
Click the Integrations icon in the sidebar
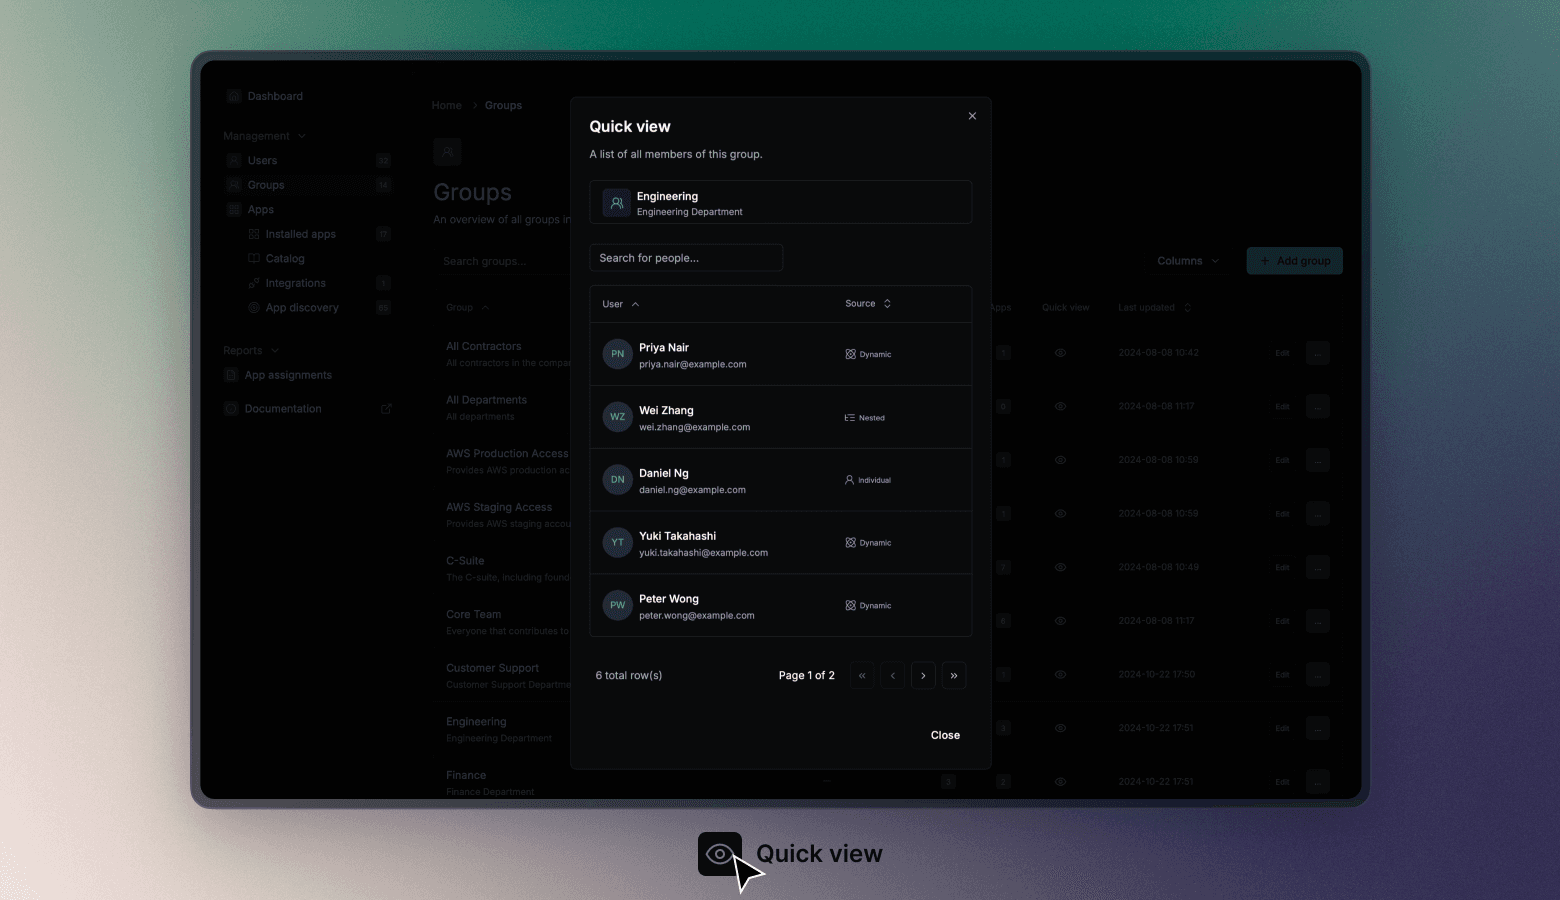click(x=254, y=283)
